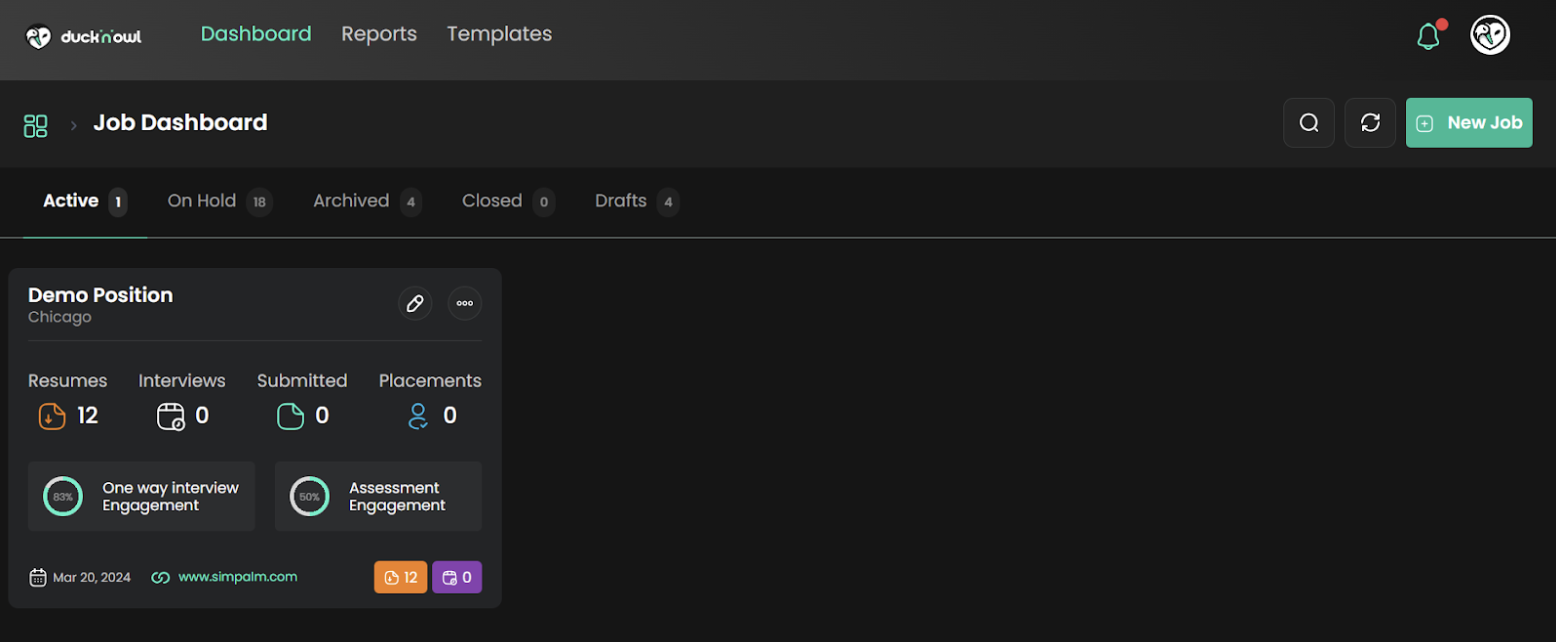Click the duck'n'owl logo

84,37
